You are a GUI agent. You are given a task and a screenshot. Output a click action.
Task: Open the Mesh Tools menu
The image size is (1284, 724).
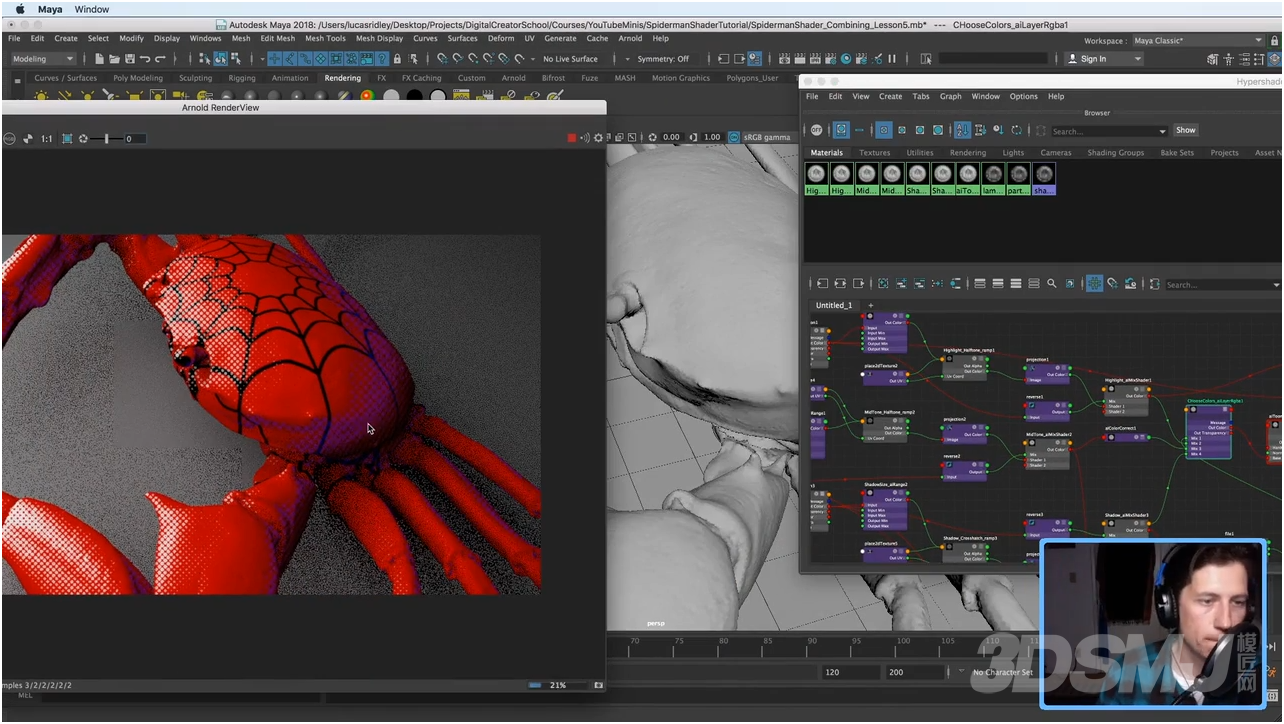click(325, 38)
